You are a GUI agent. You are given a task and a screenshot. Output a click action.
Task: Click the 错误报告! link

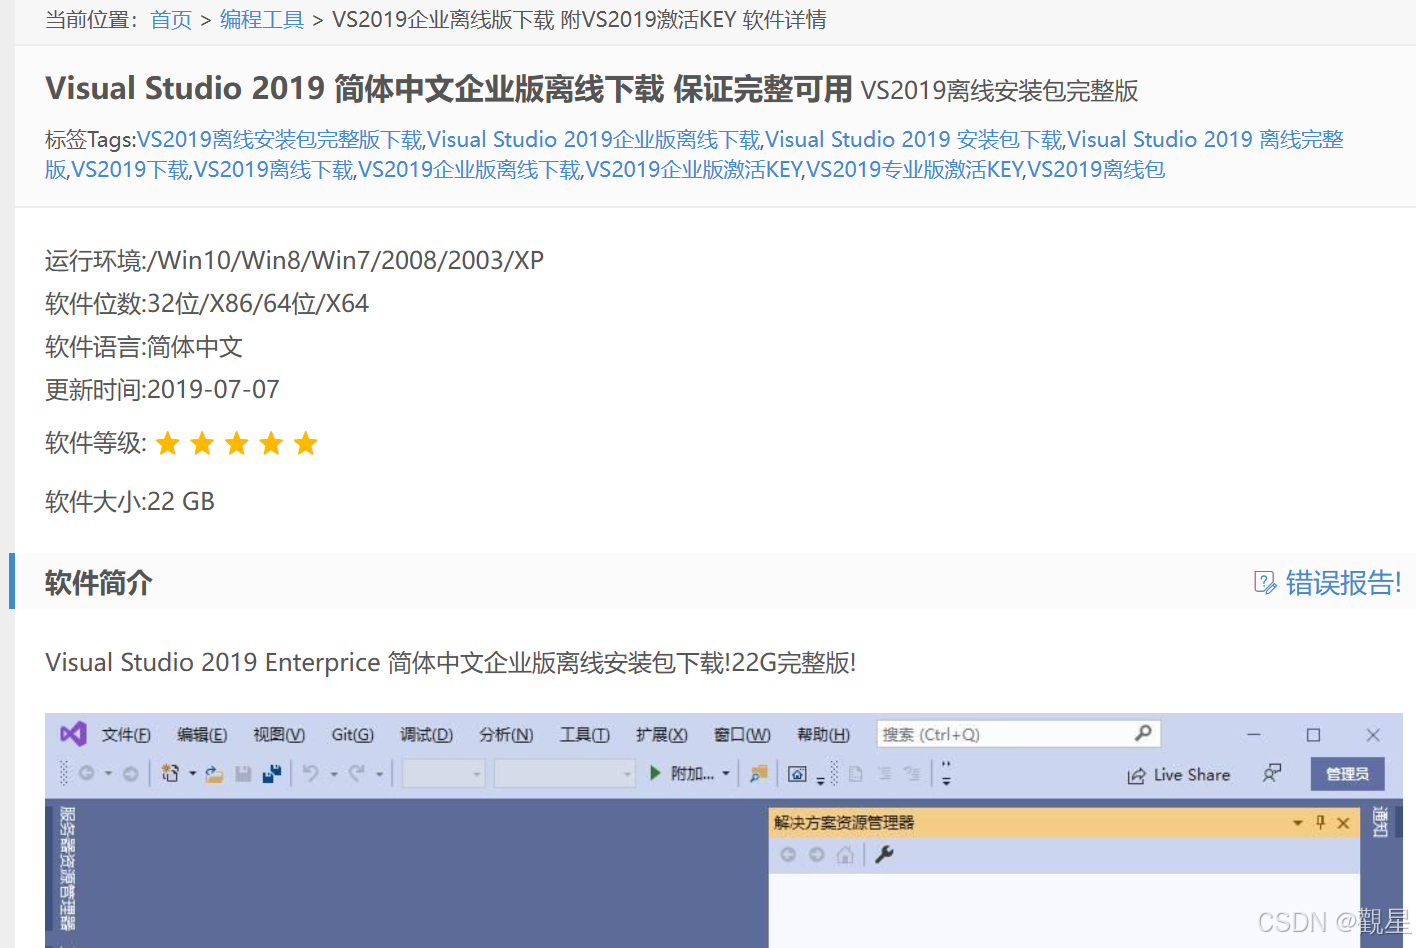pos(1343,583)
